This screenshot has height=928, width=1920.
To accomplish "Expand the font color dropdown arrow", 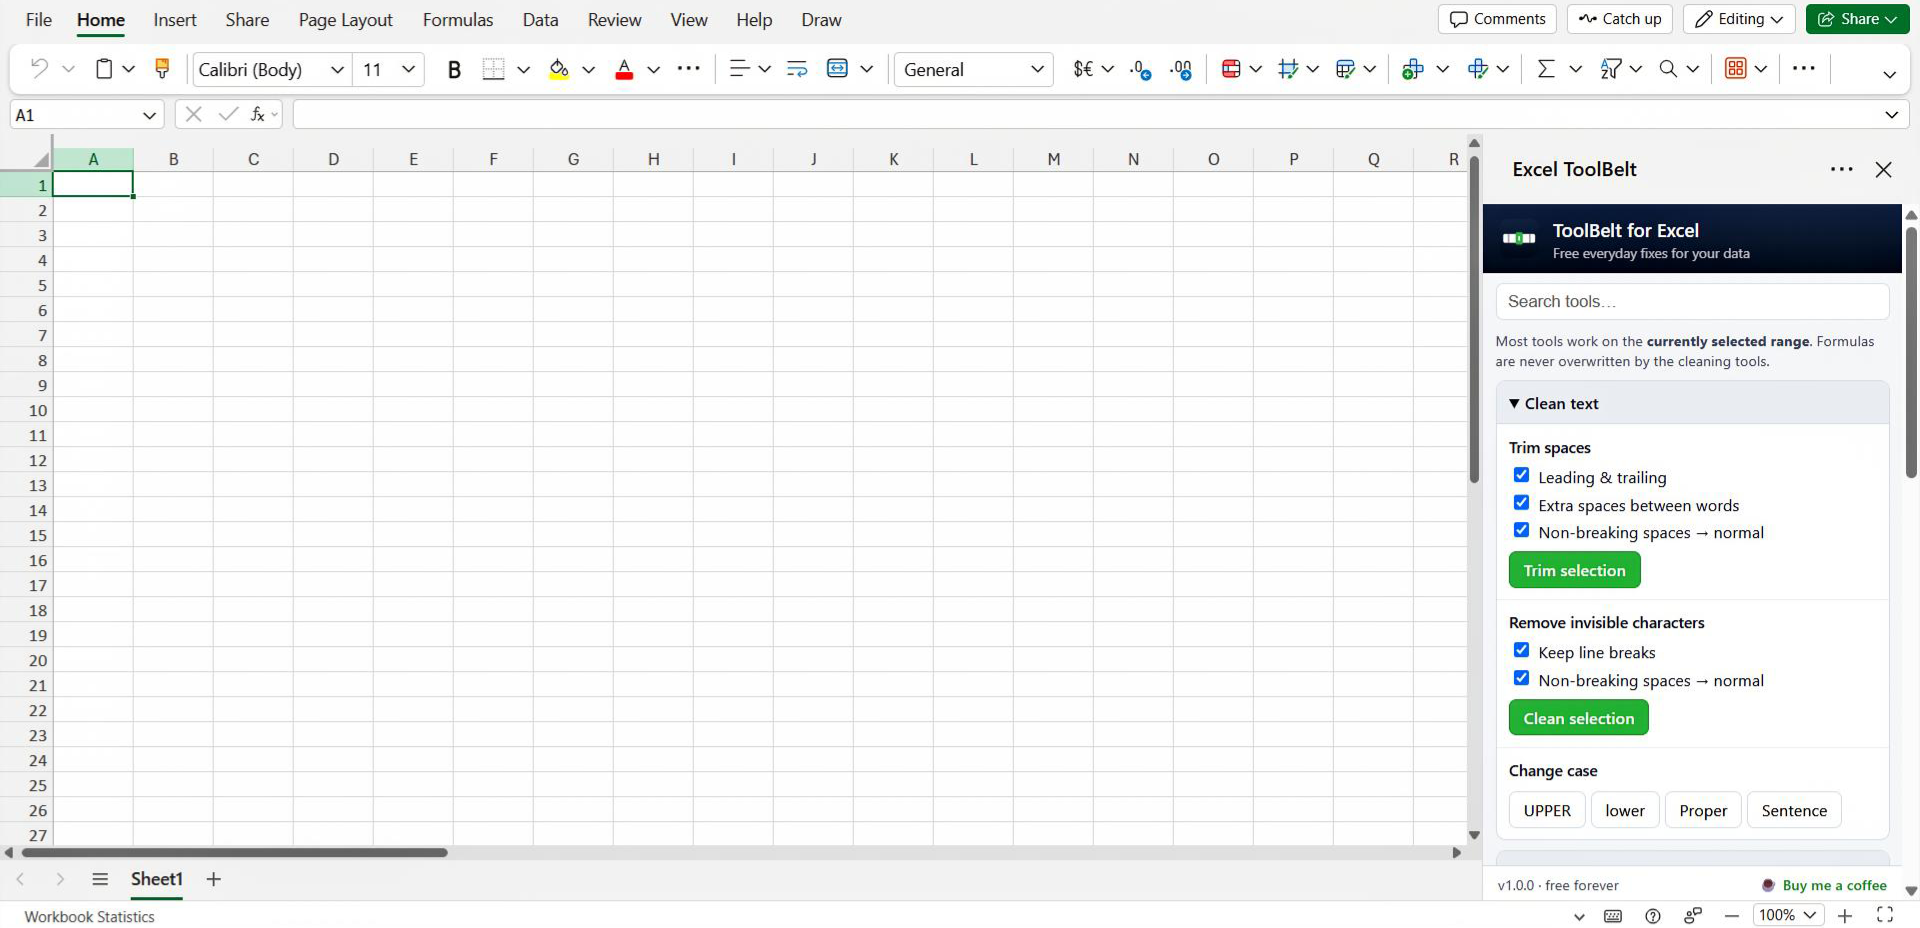I will coord(653,69).
